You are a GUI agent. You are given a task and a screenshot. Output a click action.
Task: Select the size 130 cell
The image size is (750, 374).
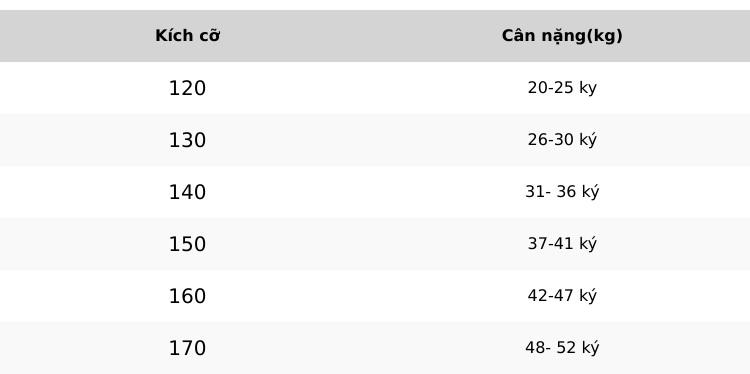[x=188, y=140]
